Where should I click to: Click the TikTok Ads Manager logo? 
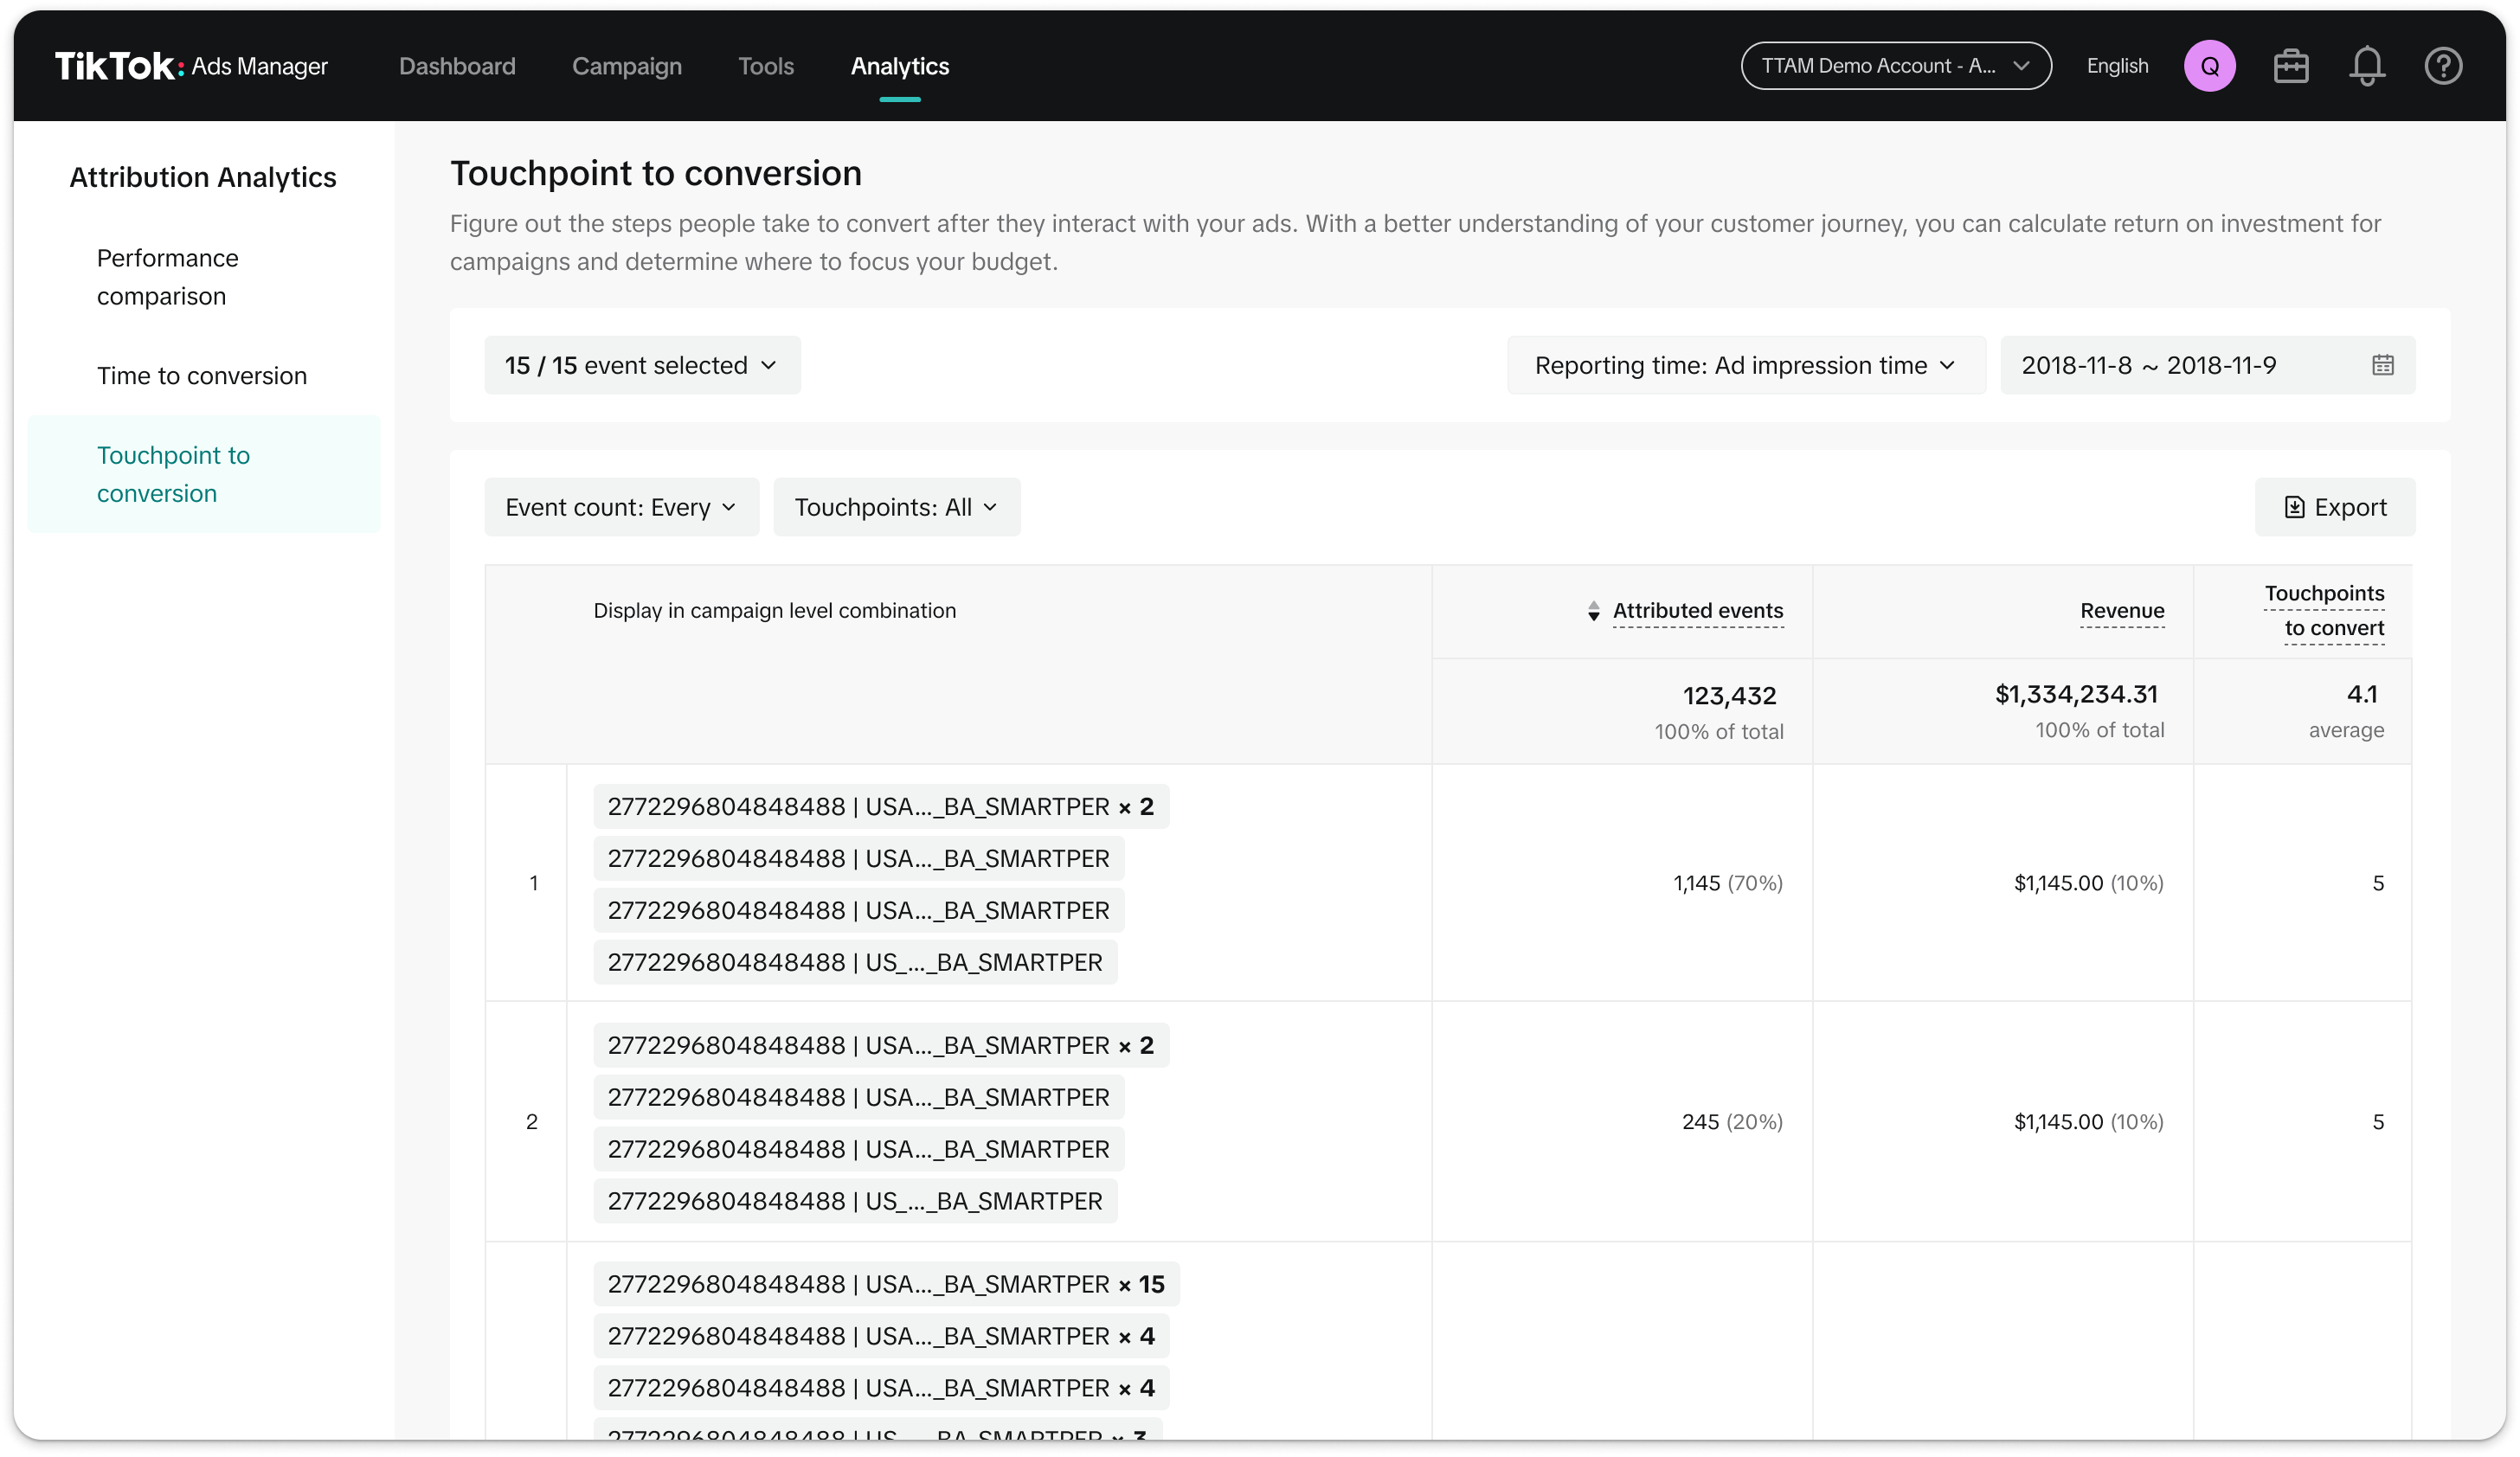191,66
